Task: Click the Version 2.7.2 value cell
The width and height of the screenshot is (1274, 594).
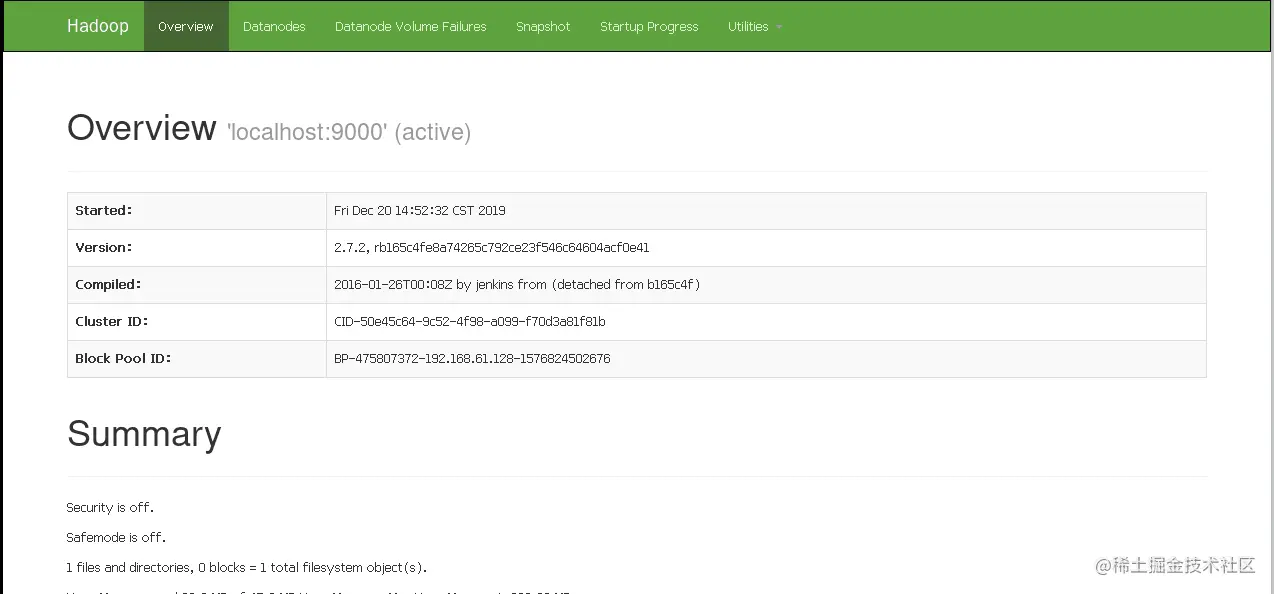Action: point(492,248)
